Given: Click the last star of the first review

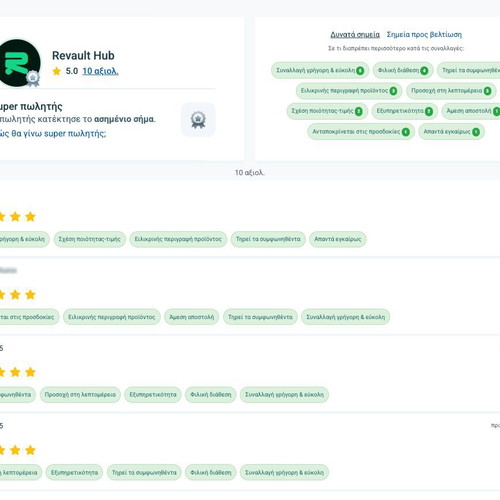Looking at the screenshot, I should [30, 217].
